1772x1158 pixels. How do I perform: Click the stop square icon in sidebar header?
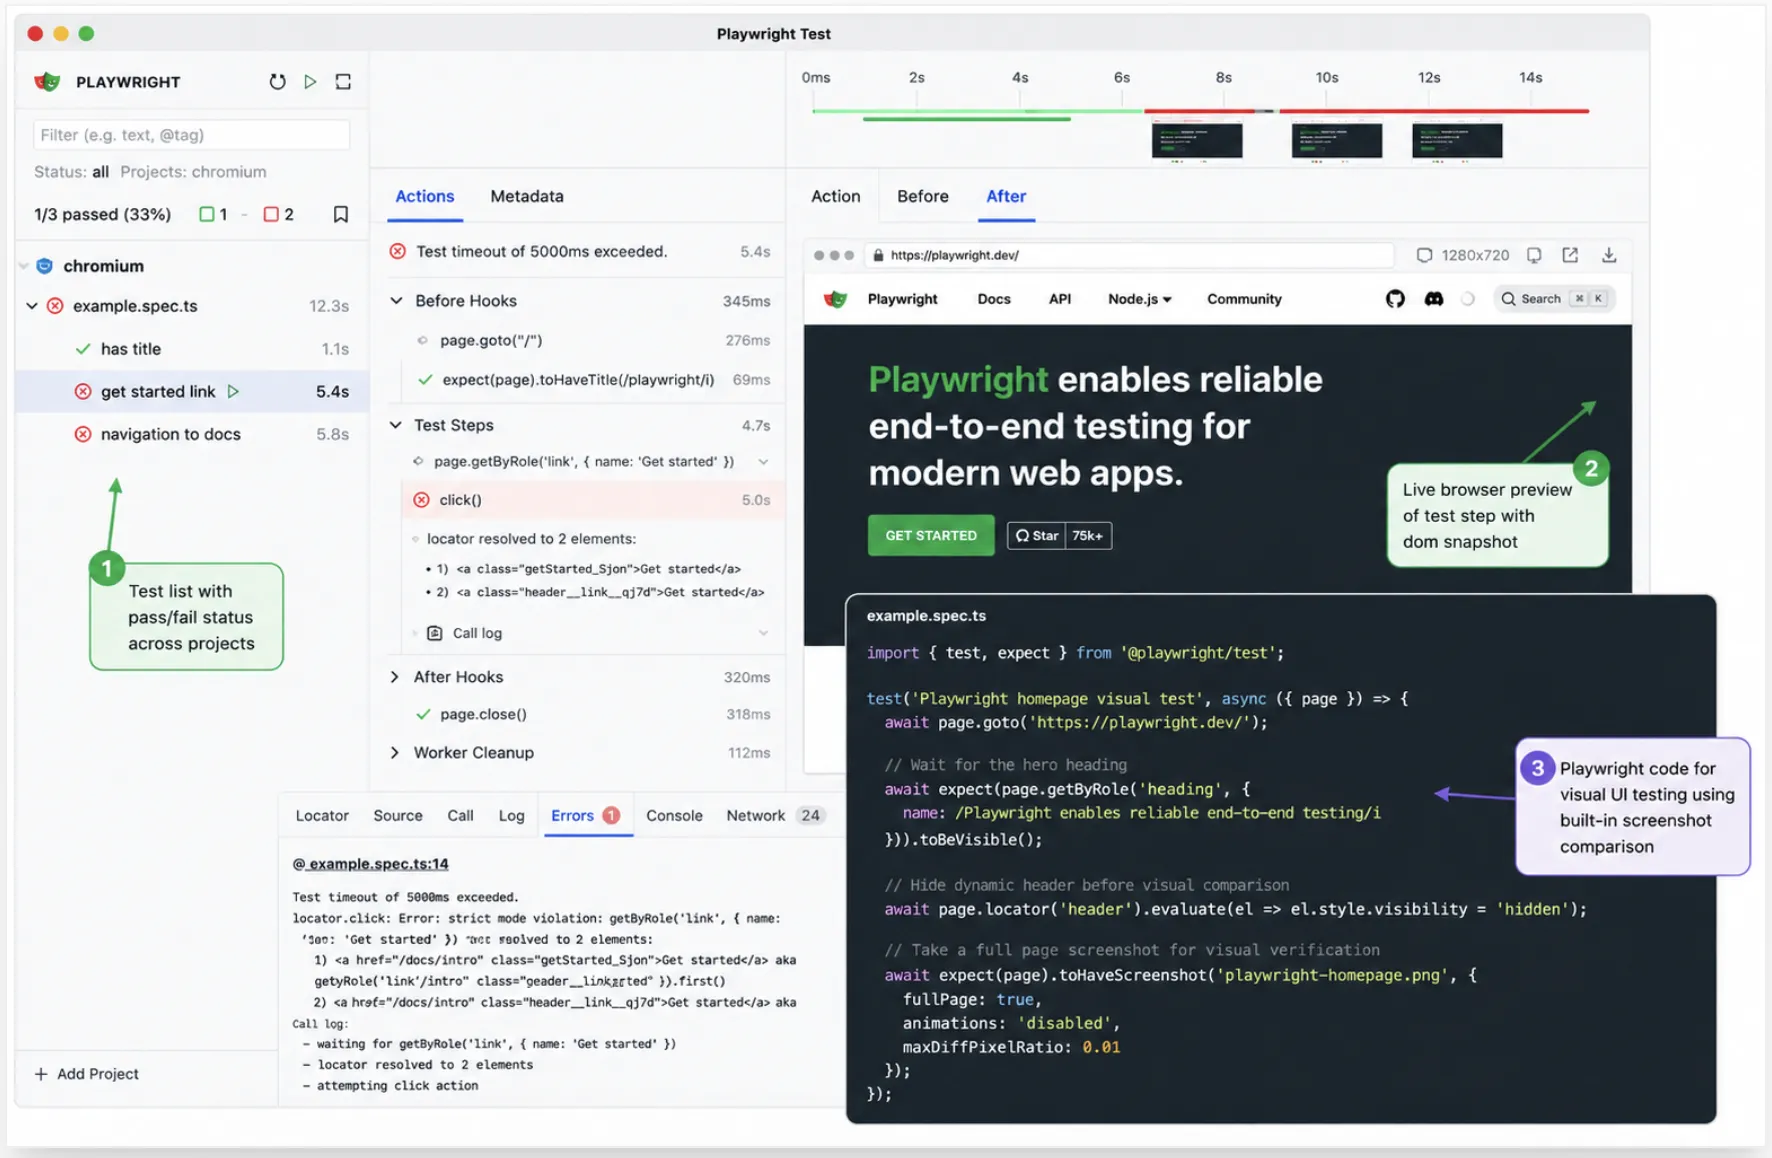(x=343, y=82)
